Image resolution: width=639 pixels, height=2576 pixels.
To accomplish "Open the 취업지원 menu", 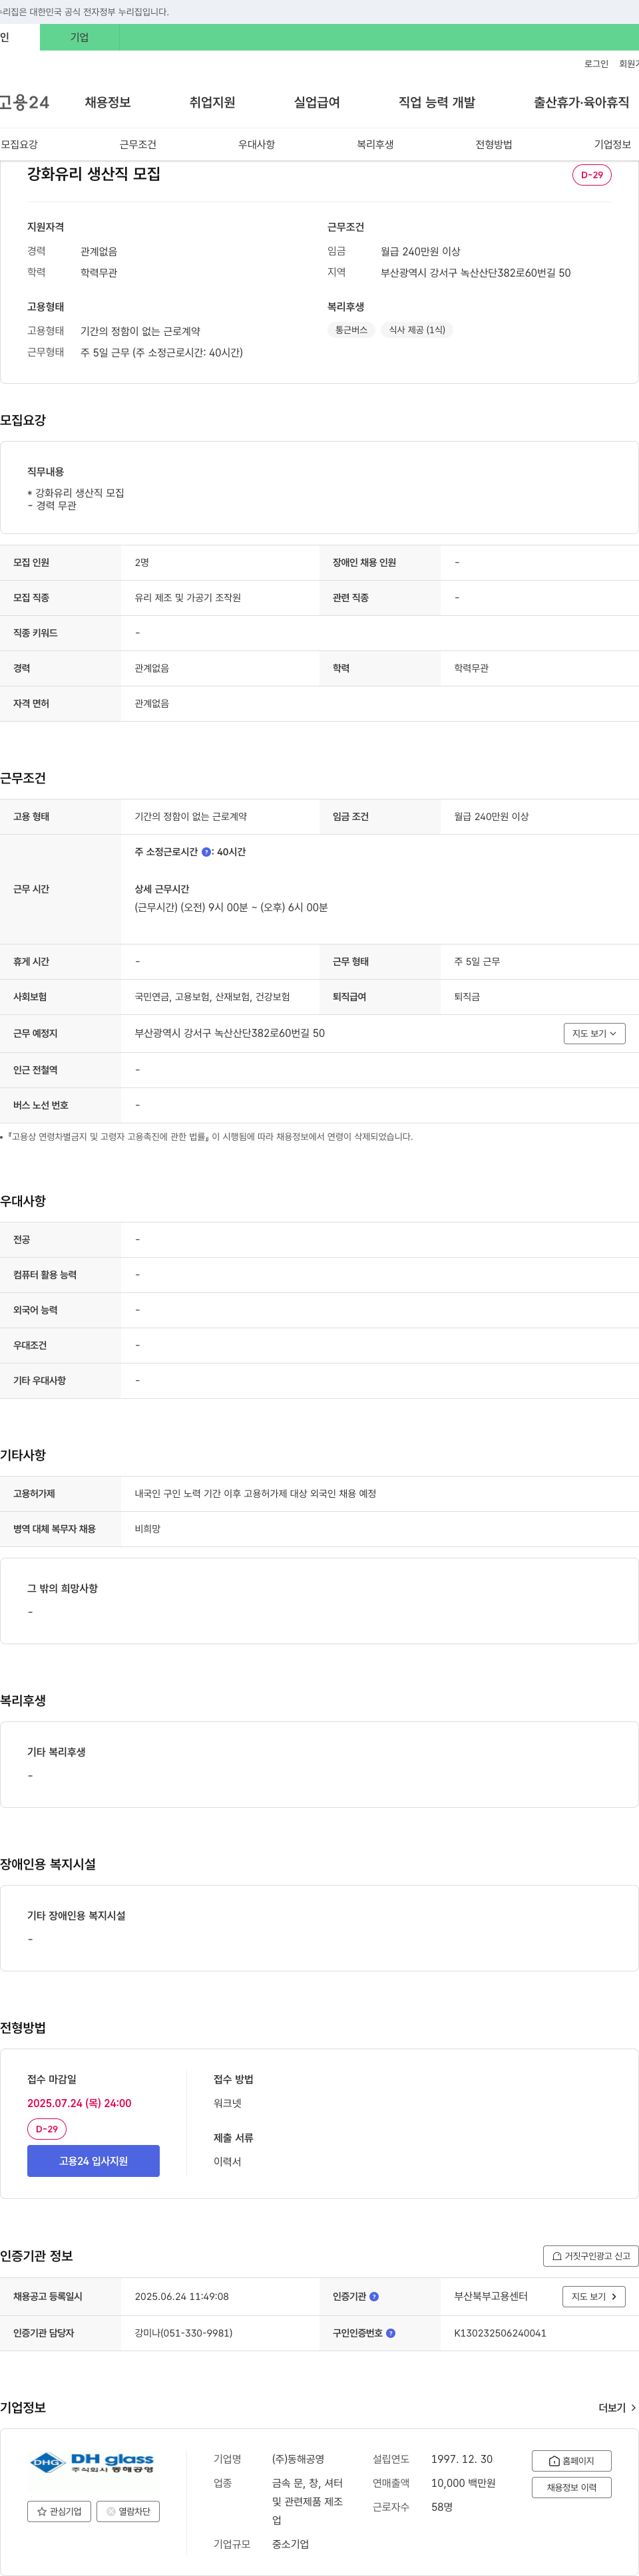I will point(212,103).
